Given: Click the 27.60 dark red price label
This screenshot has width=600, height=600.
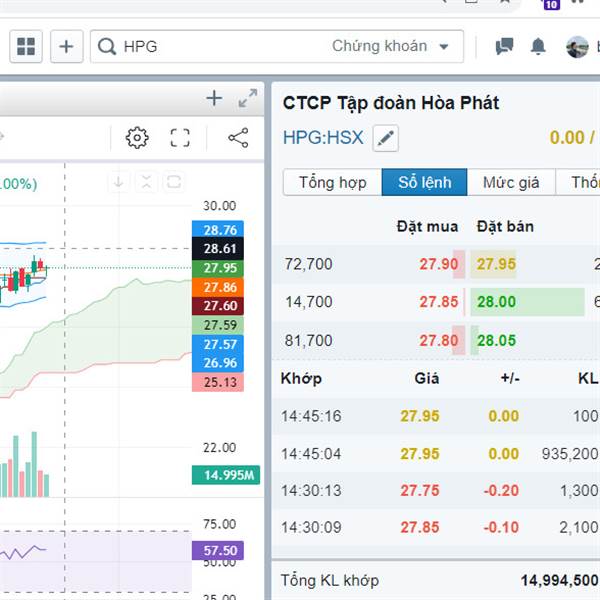Looking at the screenshot, I should [x=218, y=306].
